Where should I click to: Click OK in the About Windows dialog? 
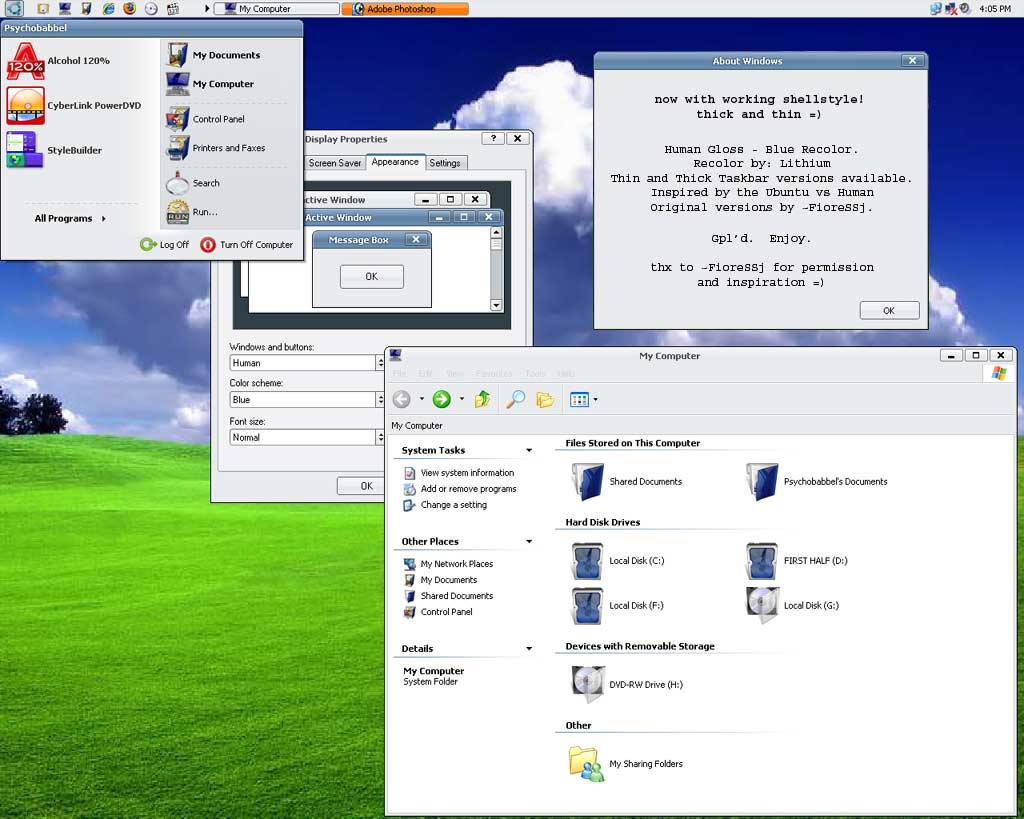pyautogui.click(x=888, y=311)
